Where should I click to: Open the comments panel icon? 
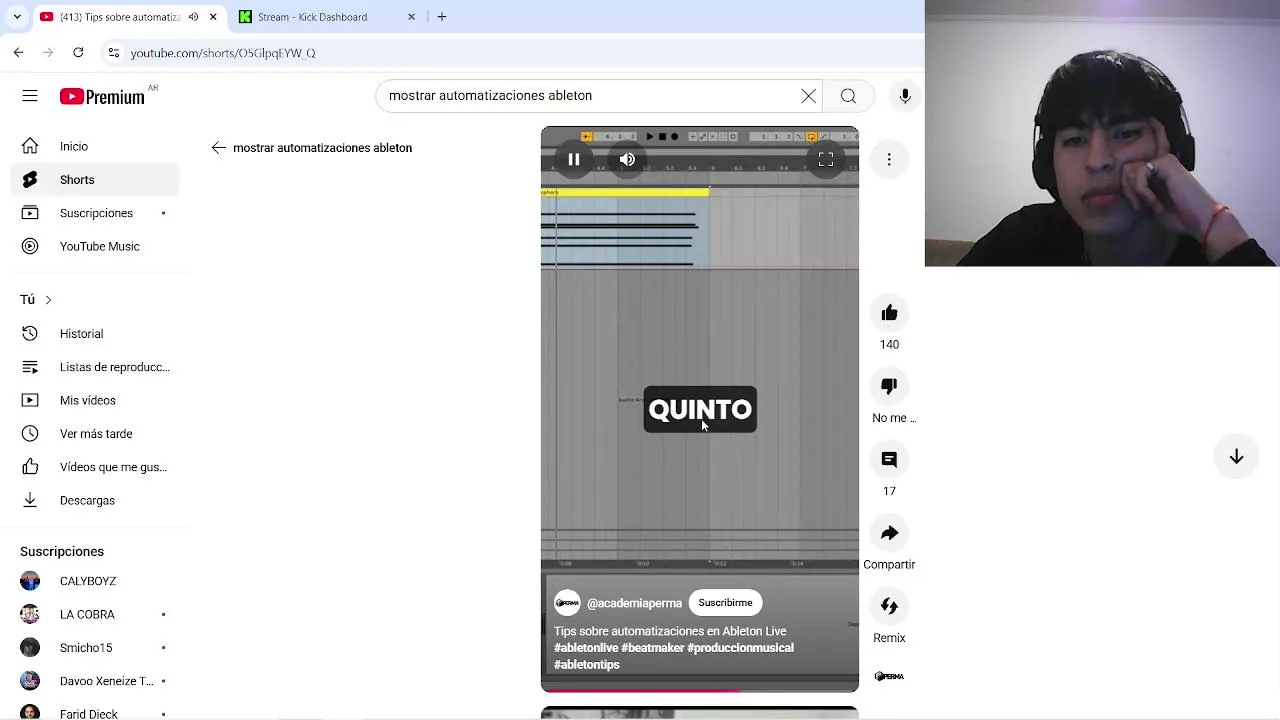pos(889,460)
